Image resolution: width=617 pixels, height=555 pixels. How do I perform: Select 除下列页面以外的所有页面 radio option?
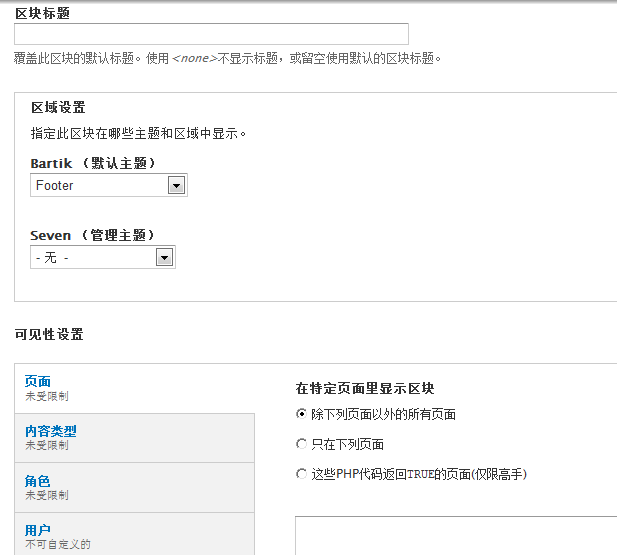[x=301, y=414]
